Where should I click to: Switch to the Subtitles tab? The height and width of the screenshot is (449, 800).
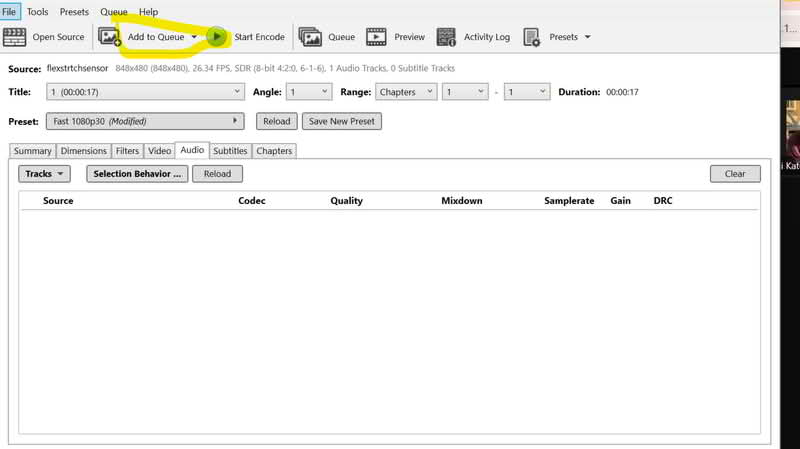(x=229, y=151)
